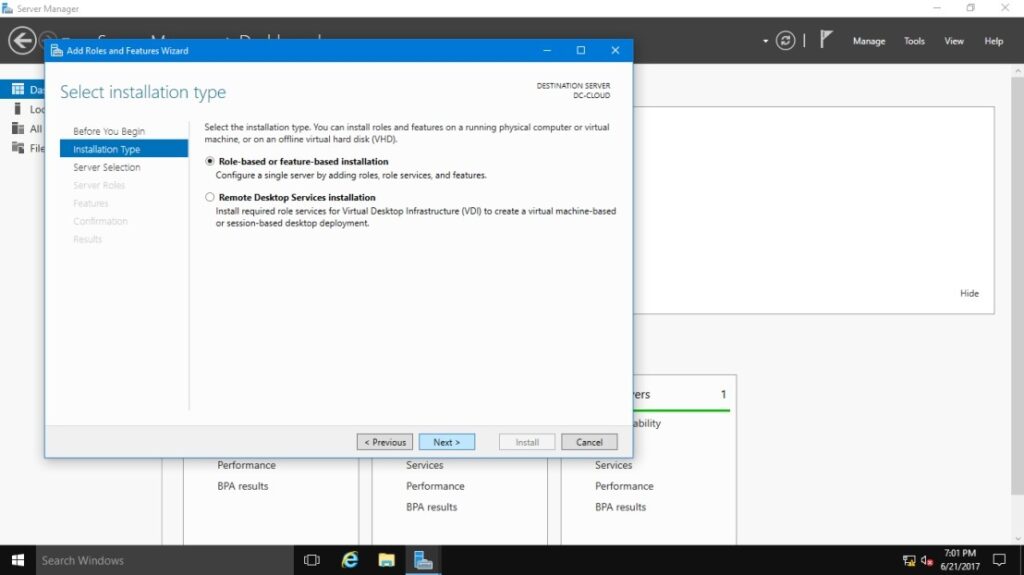Viewport: 1024px width, 575px height.
Task: Click Server Manager back arrow icon
Action: coord(22,41)
